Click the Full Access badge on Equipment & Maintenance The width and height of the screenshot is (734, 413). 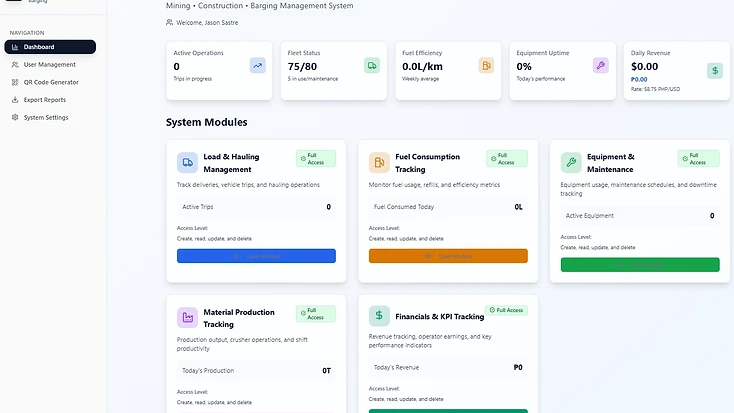(698, 159)
